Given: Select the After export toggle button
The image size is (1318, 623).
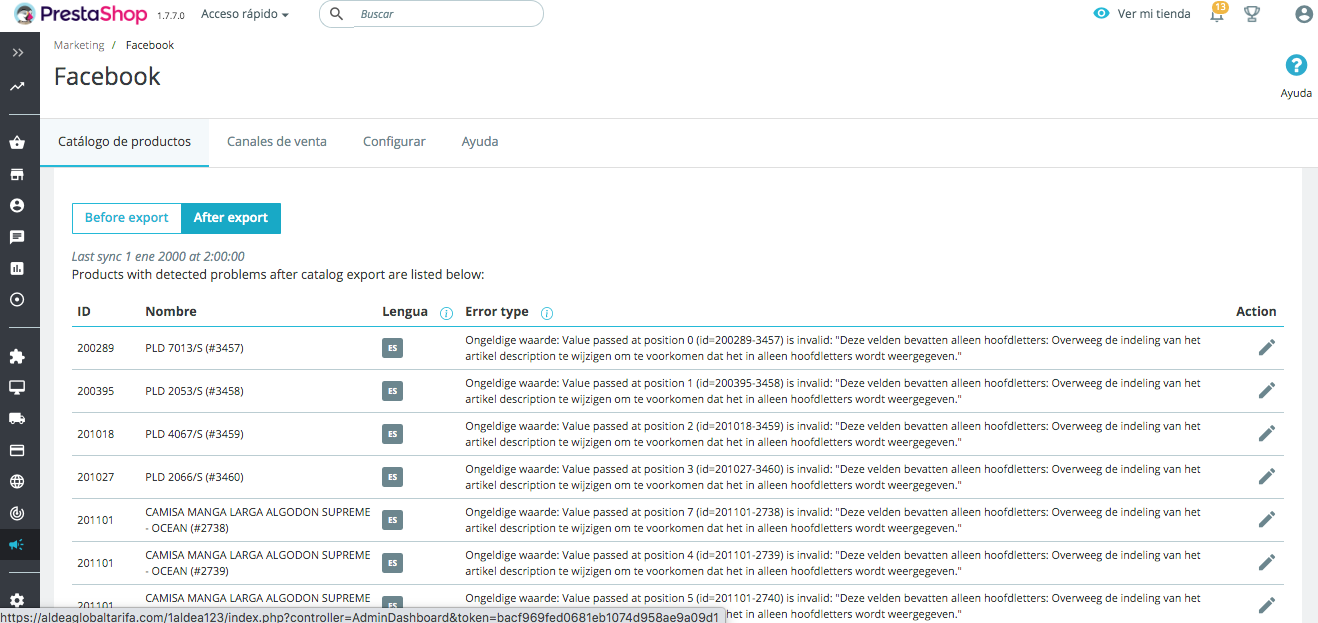Looking at the screenshot, I should 231,218.
